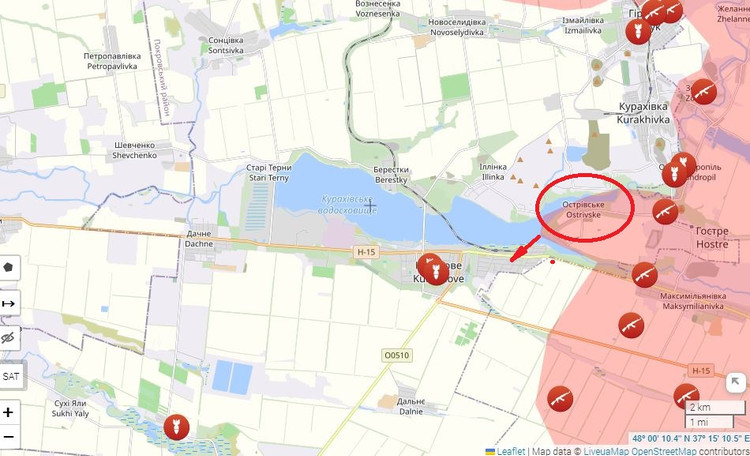Screen dimensions: 750x456
Task: Click the rifle marker right of Kurakhivka
Action: point(703,92)
